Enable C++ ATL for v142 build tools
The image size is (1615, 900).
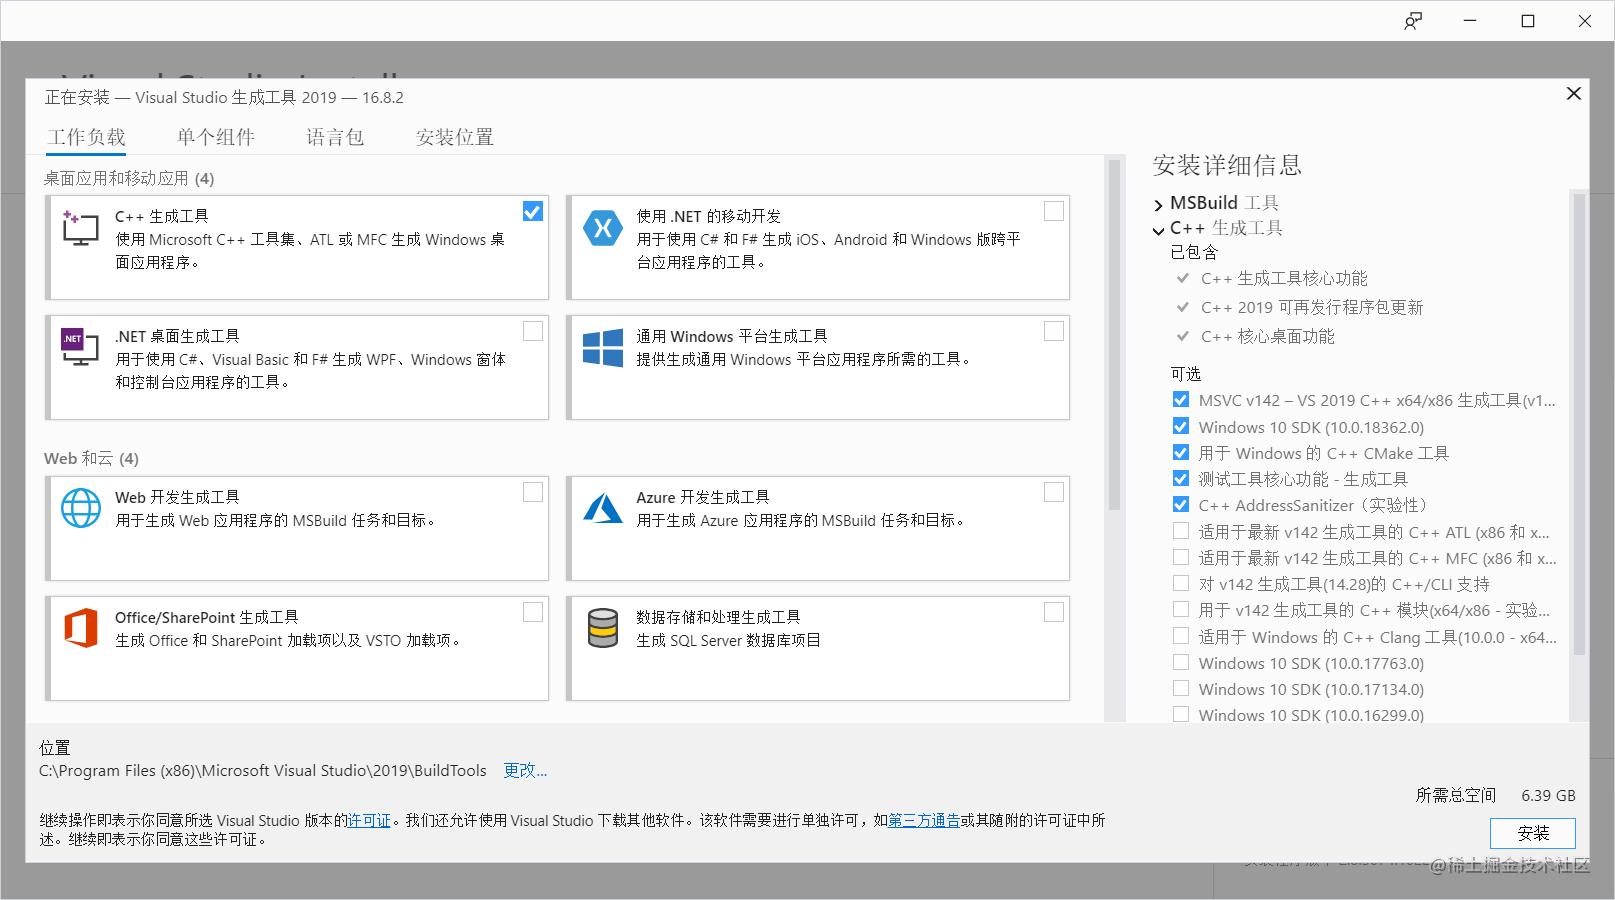[1181, 531]
